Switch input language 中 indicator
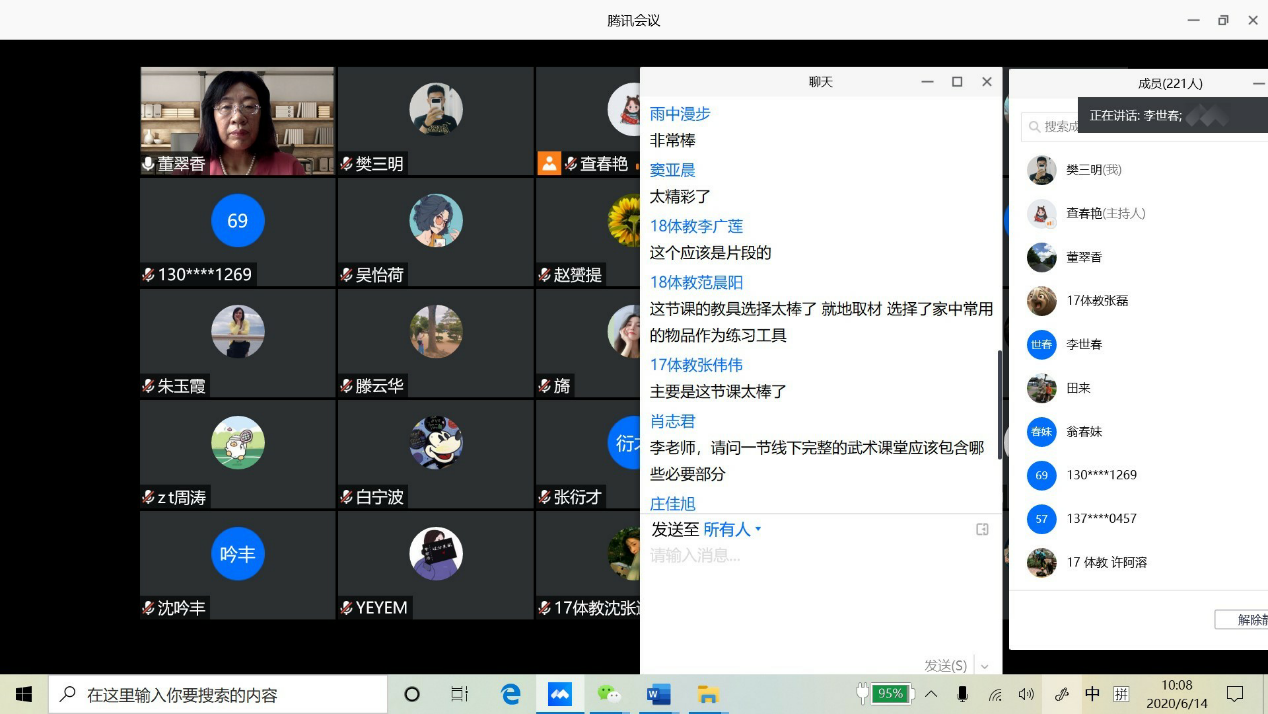1268x714 pixels. point(1093,694)
